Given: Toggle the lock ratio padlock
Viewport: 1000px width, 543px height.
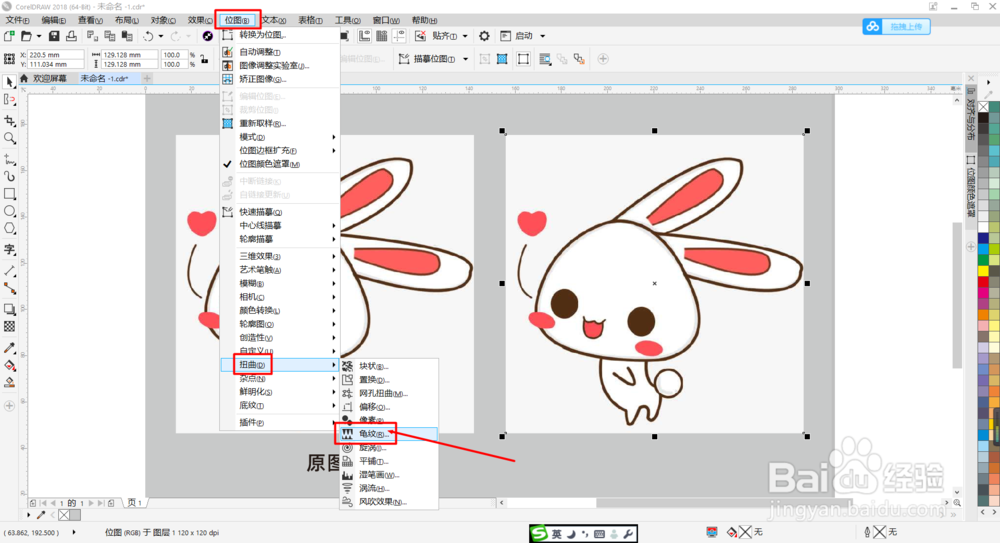Looking at the screenshot, I should tap(204, 59).
